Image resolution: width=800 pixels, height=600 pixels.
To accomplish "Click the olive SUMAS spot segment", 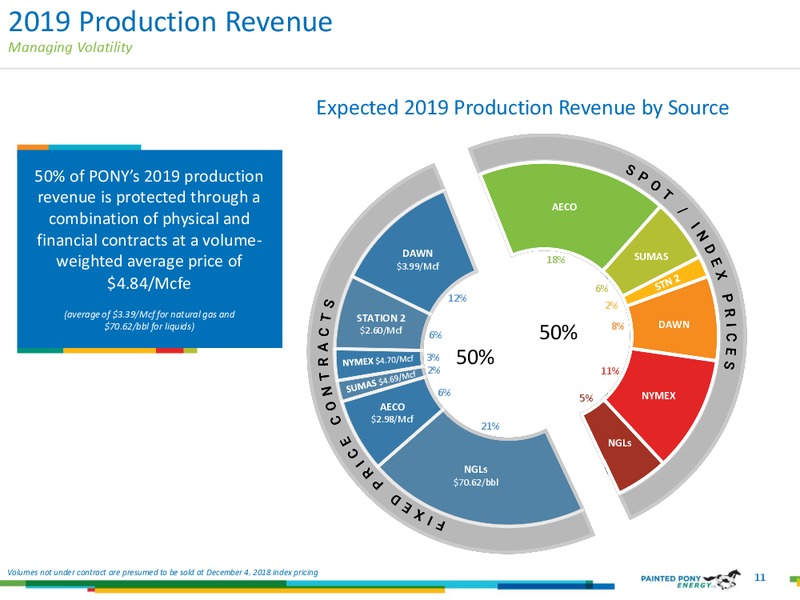I will pos(651,253).
